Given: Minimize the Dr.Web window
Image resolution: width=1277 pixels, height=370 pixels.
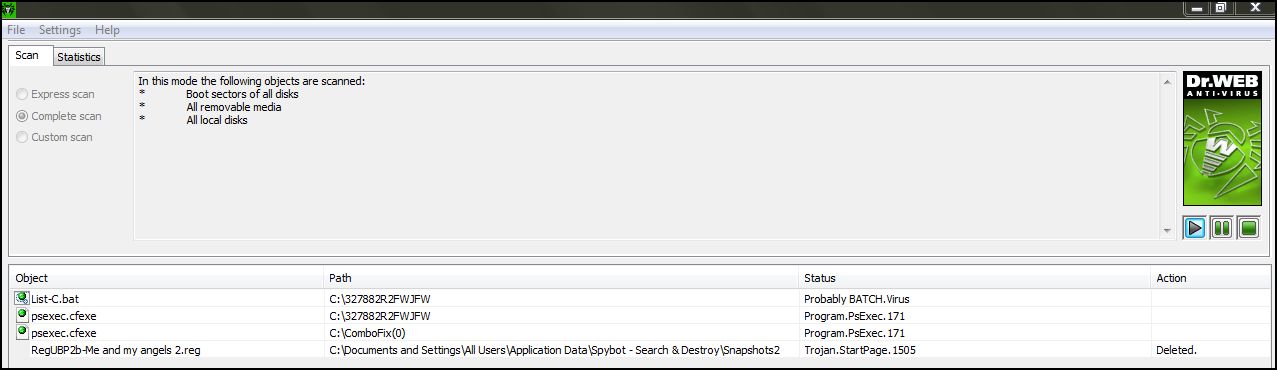Looking at the screenshot, I should tap(1198, 8).
